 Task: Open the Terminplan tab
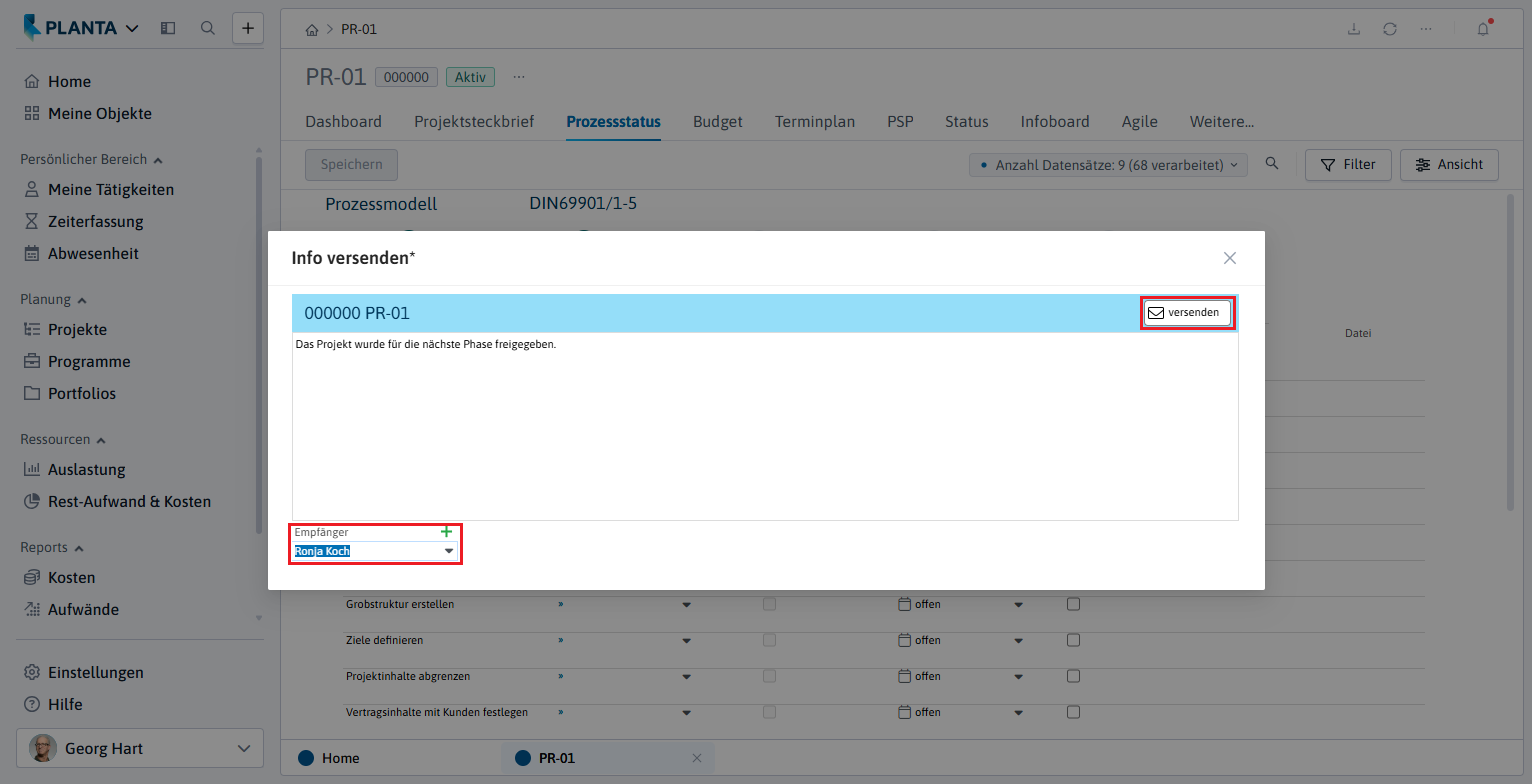(815, 122)
